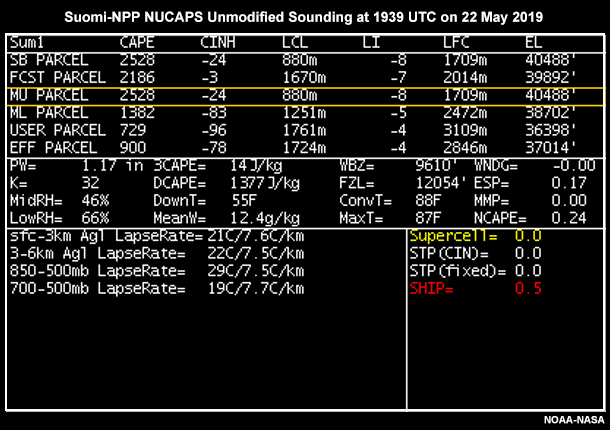Click the ESP= 0.17 value
Image resolution: width=610 pixels, height=430 pixels.
point(569,183)
